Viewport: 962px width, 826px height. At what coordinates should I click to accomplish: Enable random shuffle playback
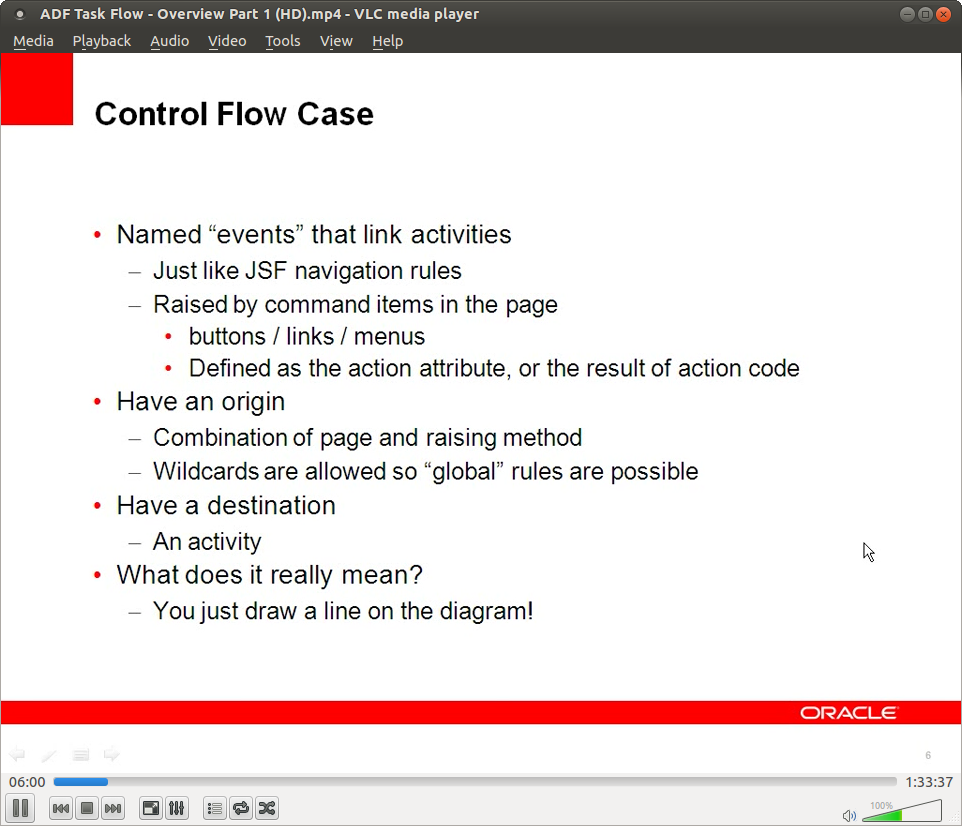point(266,808)
